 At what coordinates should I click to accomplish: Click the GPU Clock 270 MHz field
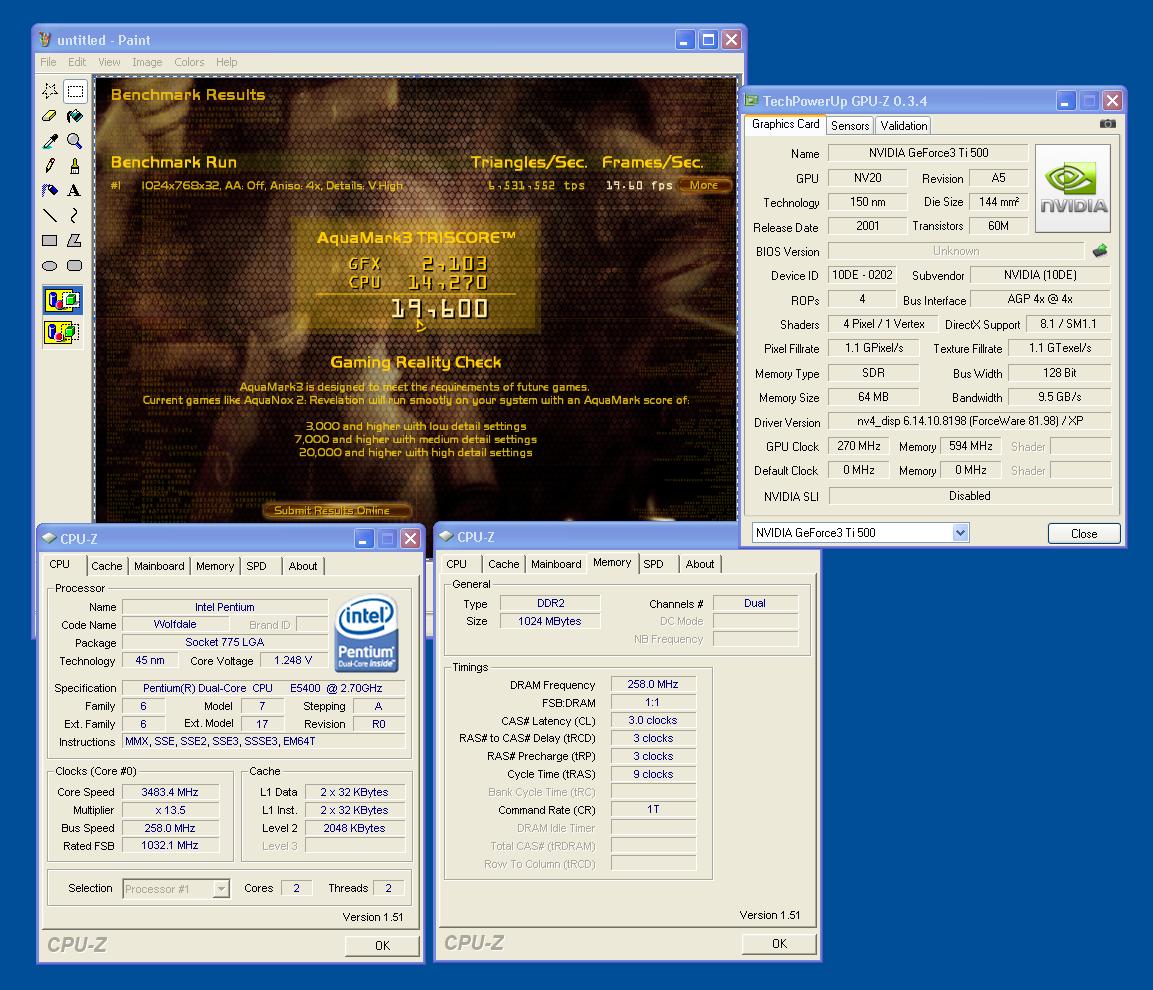tap(859, 446)
